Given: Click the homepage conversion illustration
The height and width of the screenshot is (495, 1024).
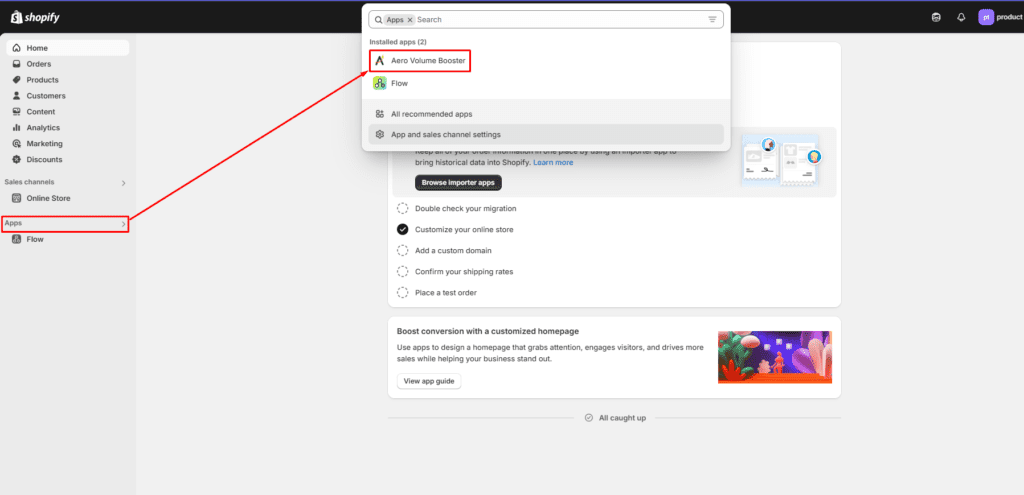Looking at the screenshot, I should click(775, 357).
